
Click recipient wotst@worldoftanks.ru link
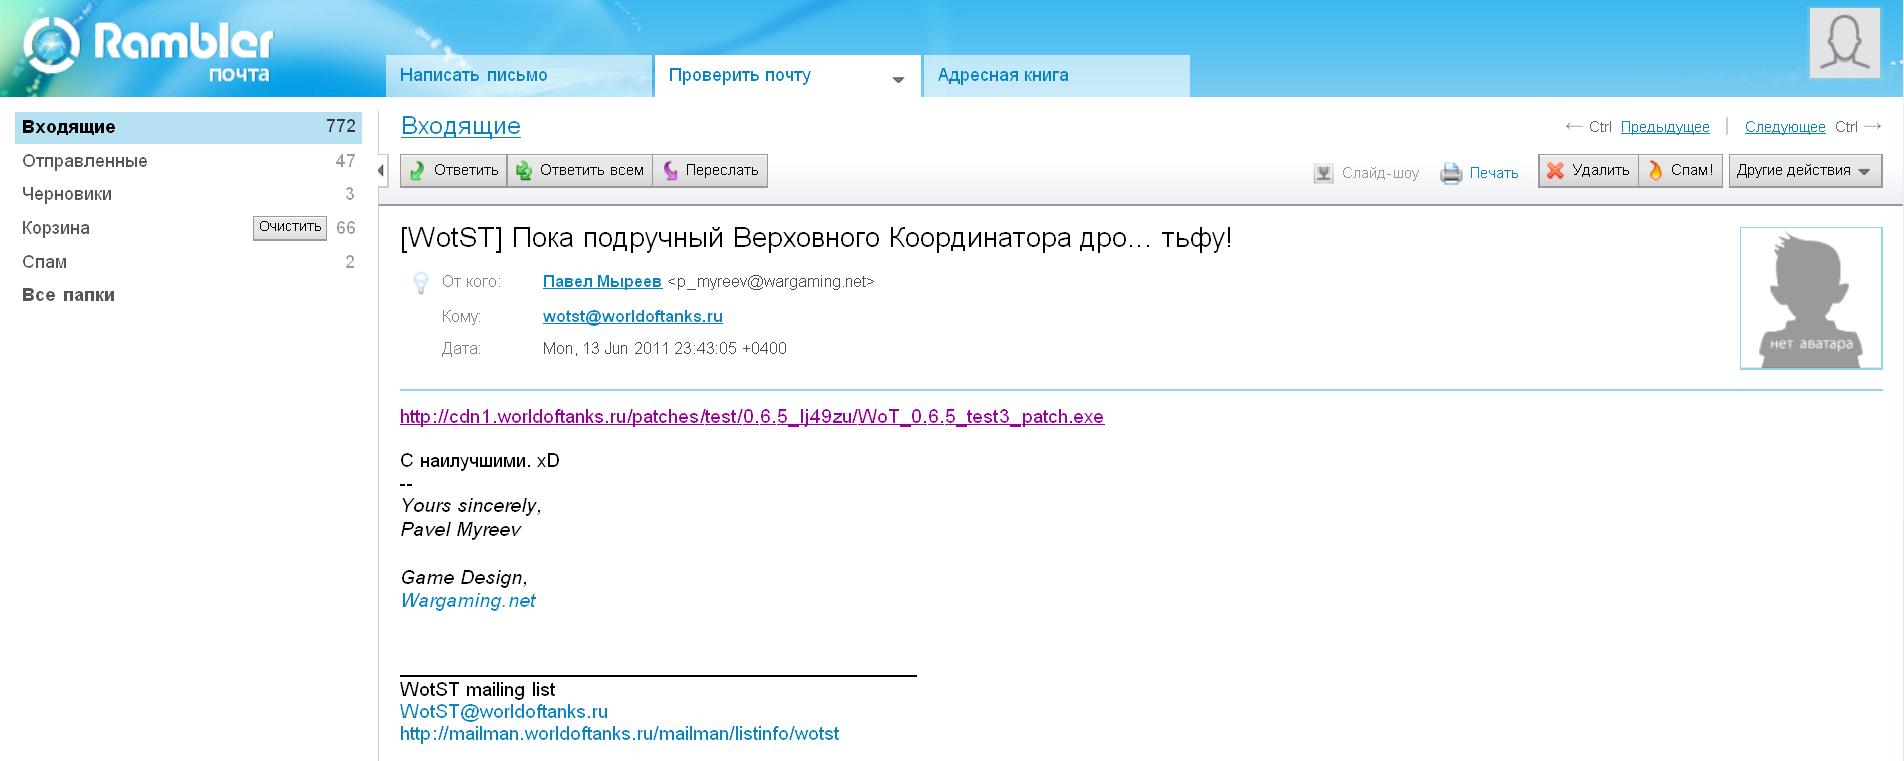click(633, 316)
